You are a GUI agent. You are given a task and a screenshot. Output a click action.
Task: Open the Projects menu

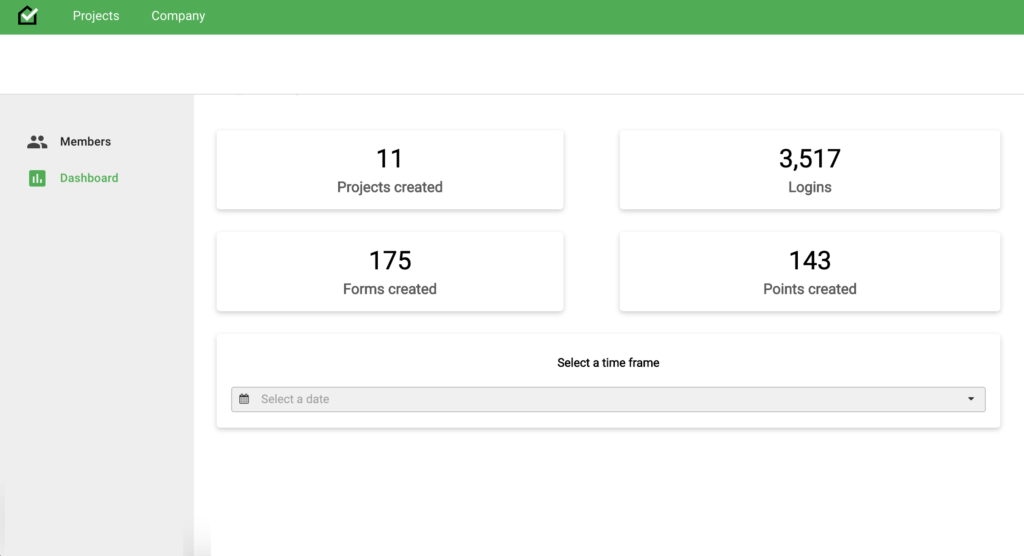[96, 16]
